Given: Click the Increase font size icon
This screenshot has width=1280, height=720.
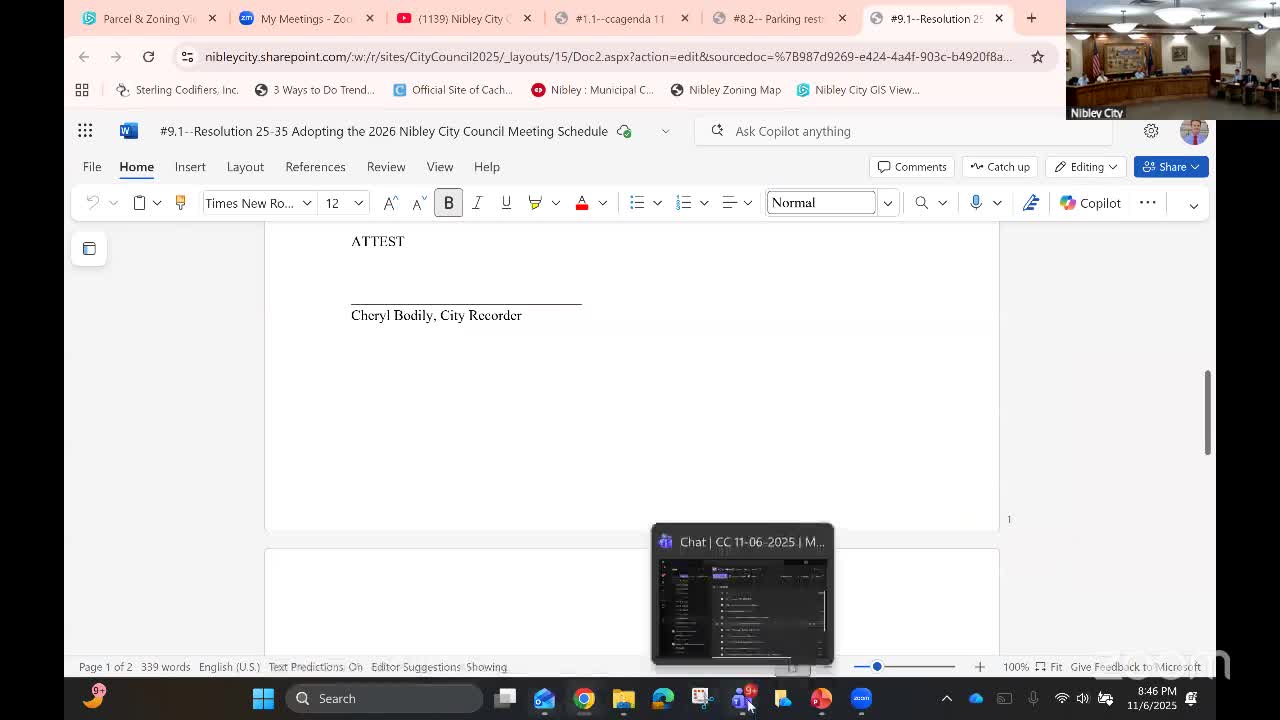Looking at the screenshot, I should (x=391, y=203).
